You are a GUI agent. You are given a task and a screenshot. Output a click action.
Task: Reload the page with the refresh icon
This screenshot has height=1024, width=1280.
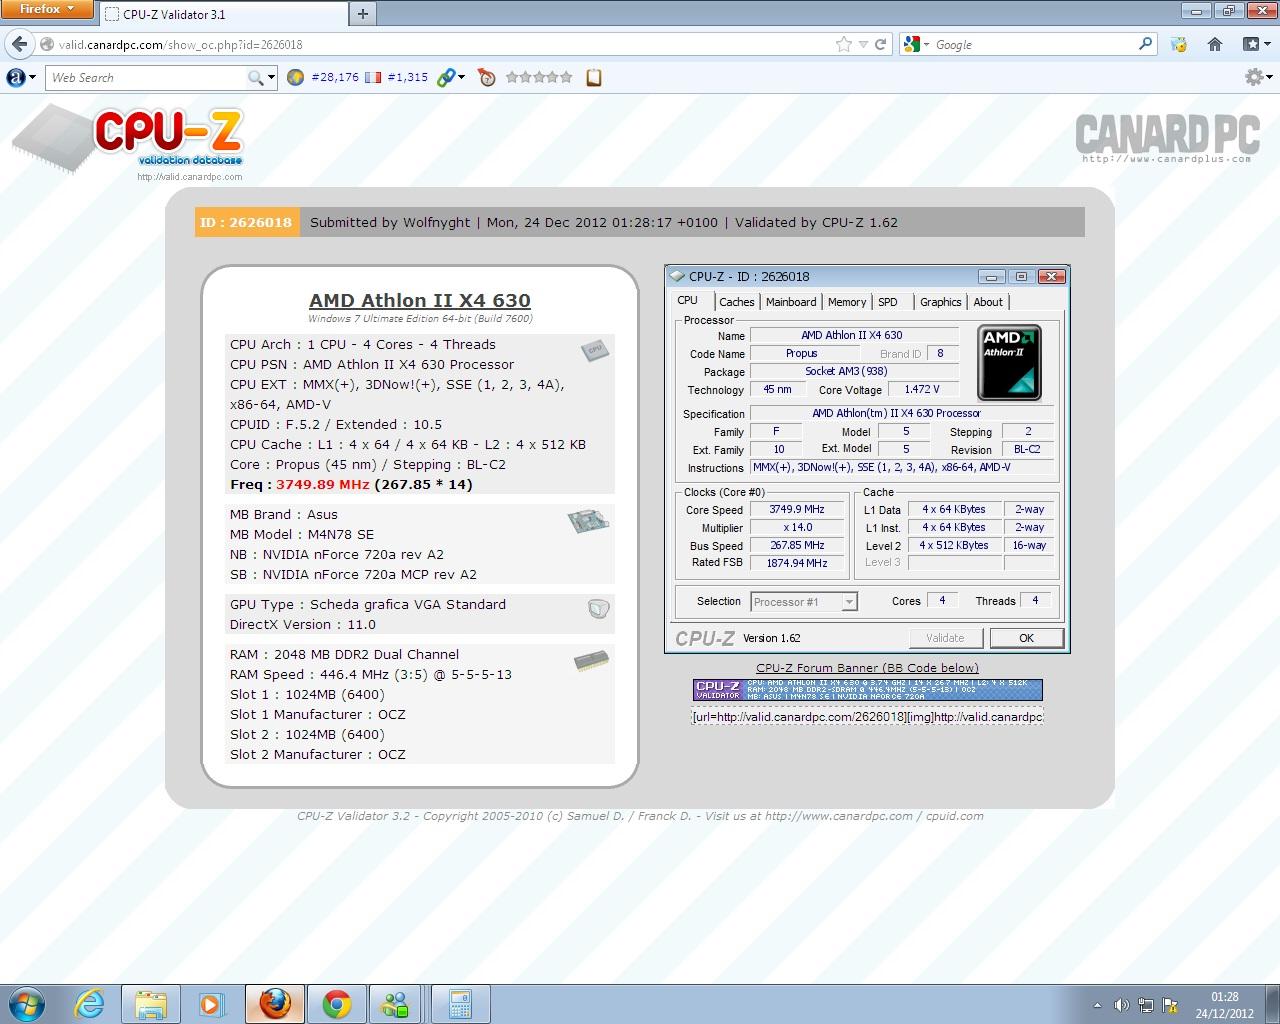881,44
